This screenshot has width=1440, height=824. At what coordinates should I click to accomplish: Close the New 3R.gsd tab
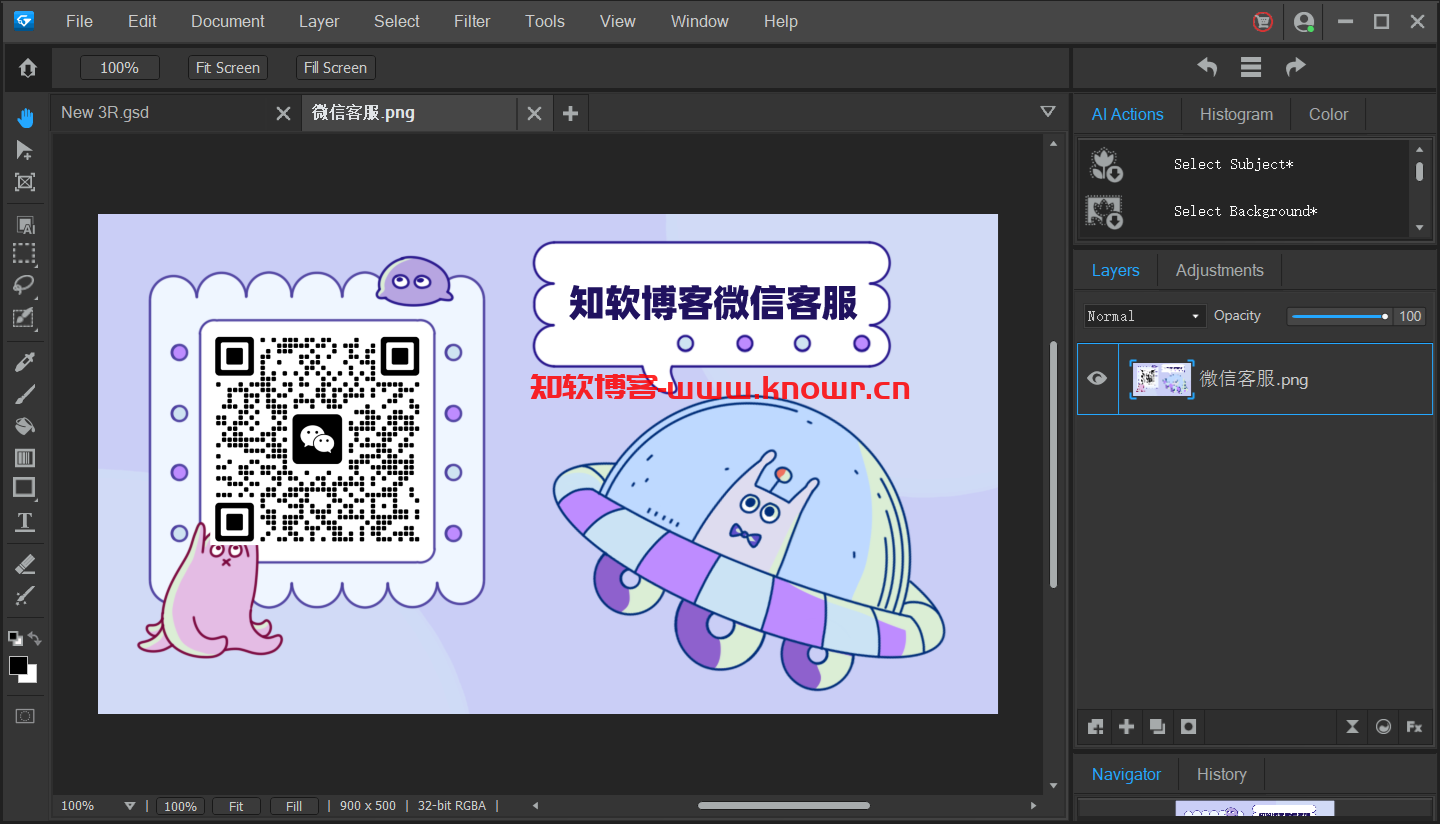point(284,114)
